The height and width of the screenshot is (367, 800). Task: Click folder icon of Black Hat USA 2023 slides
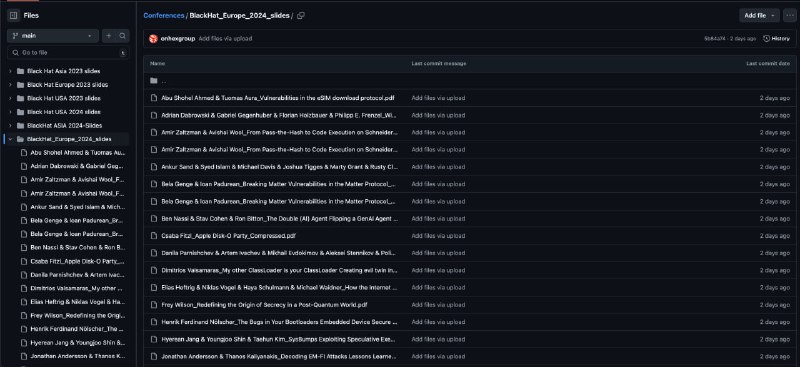click(20, 98)
